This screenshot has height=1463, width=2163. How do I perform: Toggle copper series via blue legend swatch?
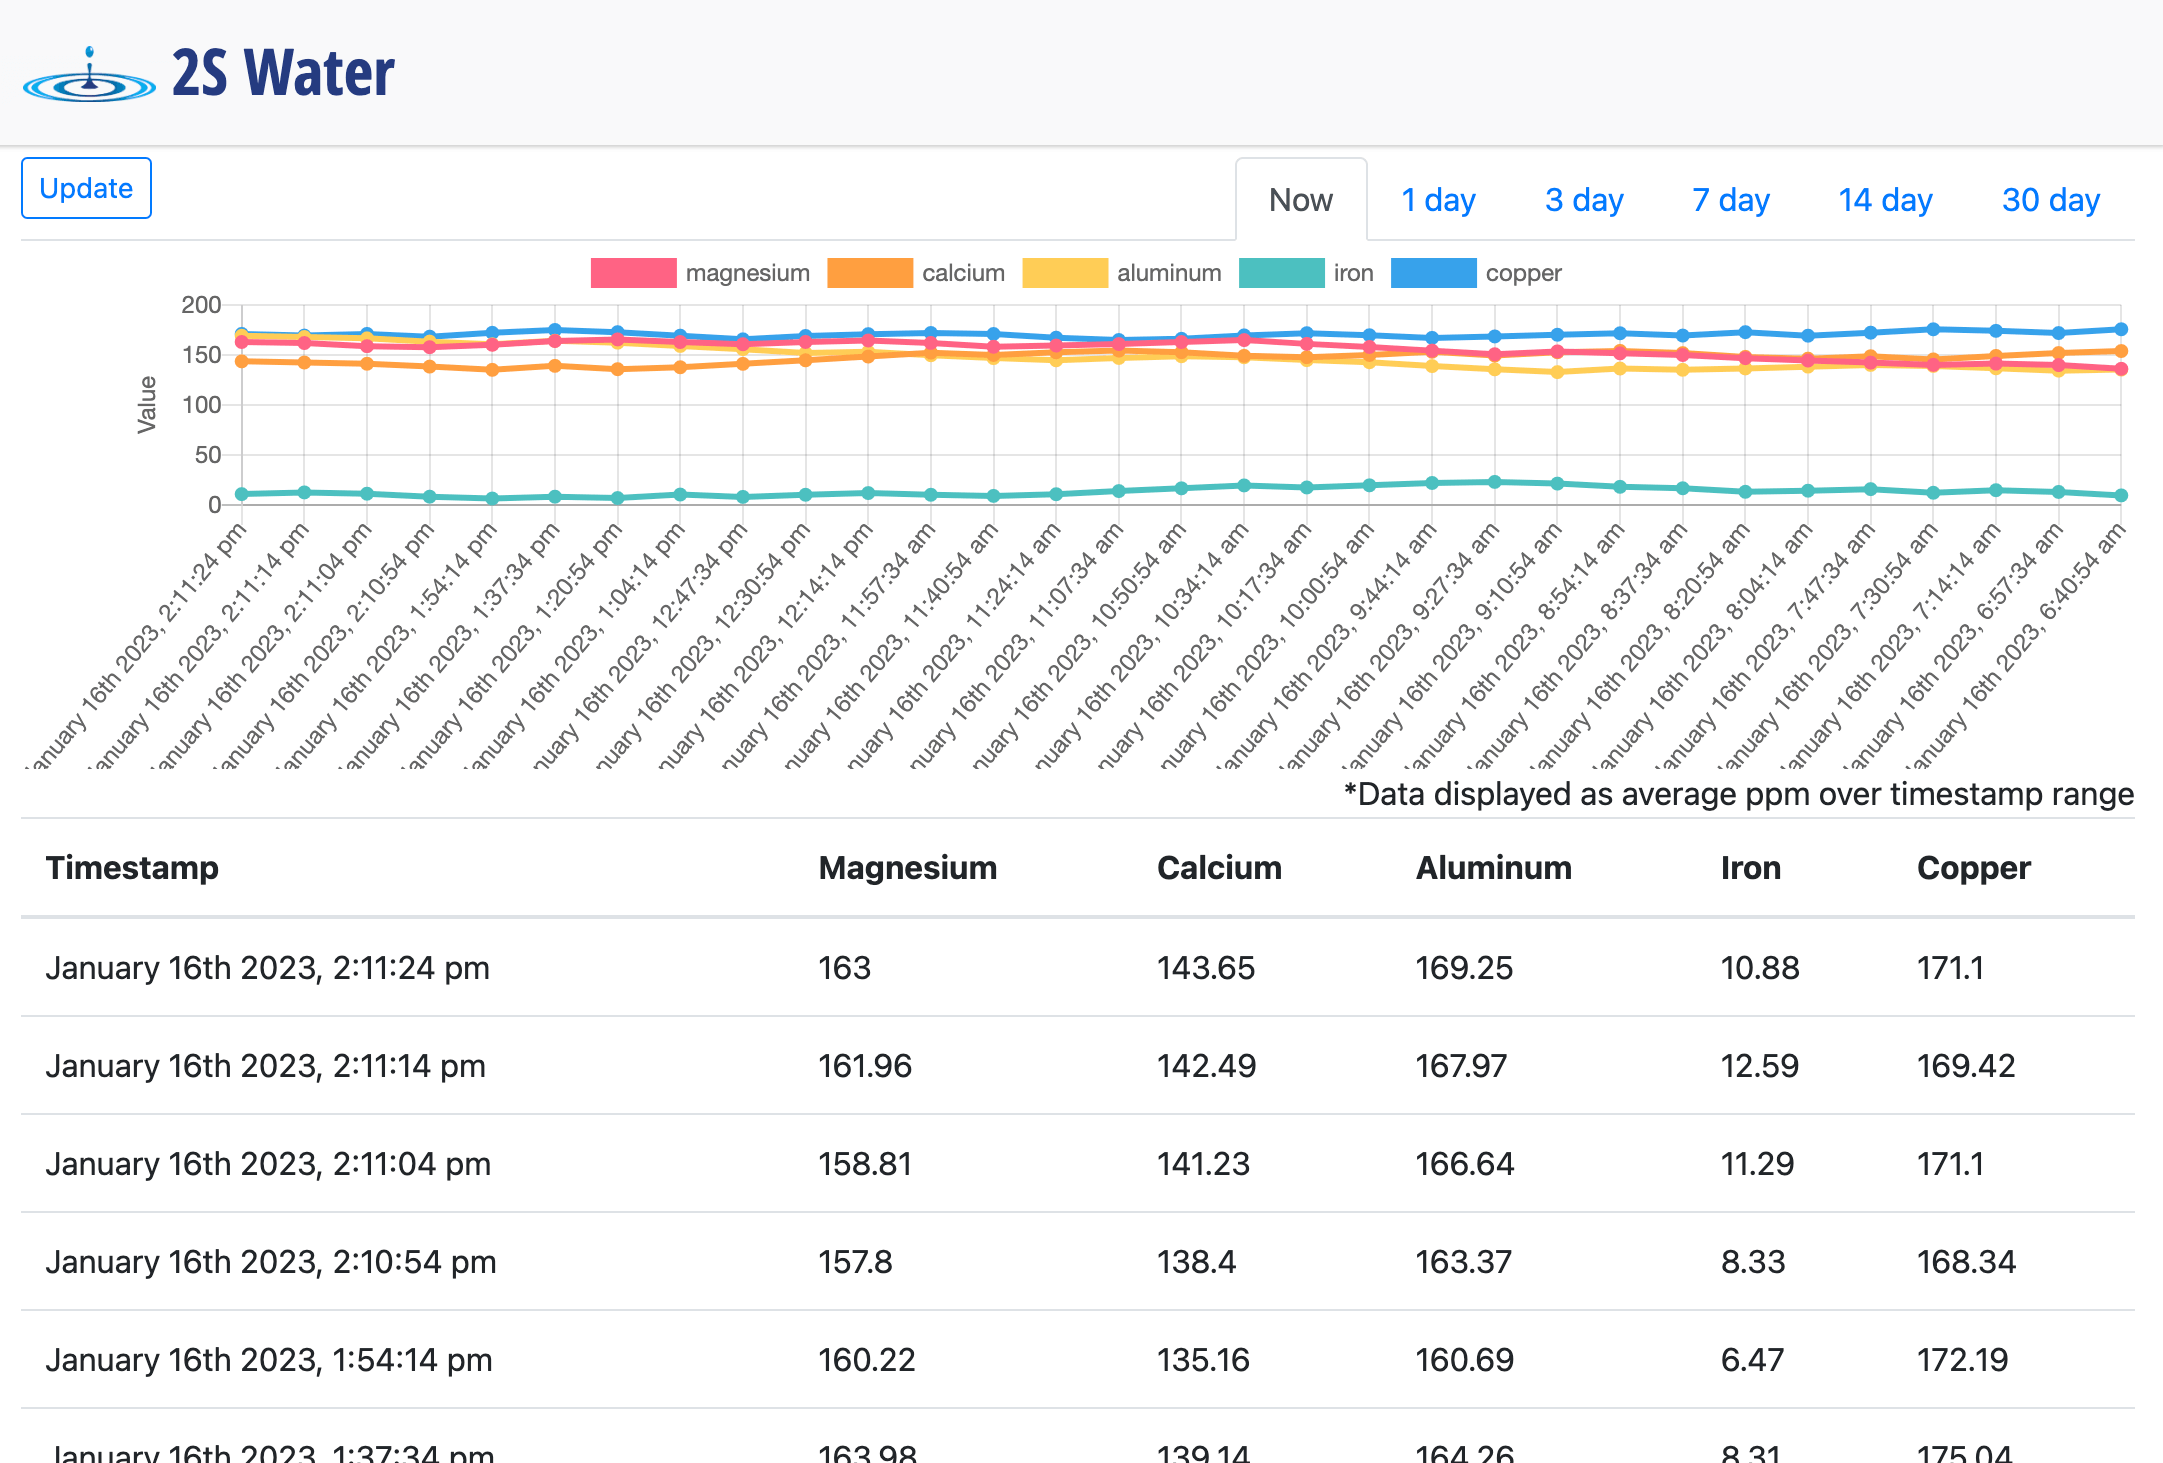pyautogui.click(x=1433, y=273)
